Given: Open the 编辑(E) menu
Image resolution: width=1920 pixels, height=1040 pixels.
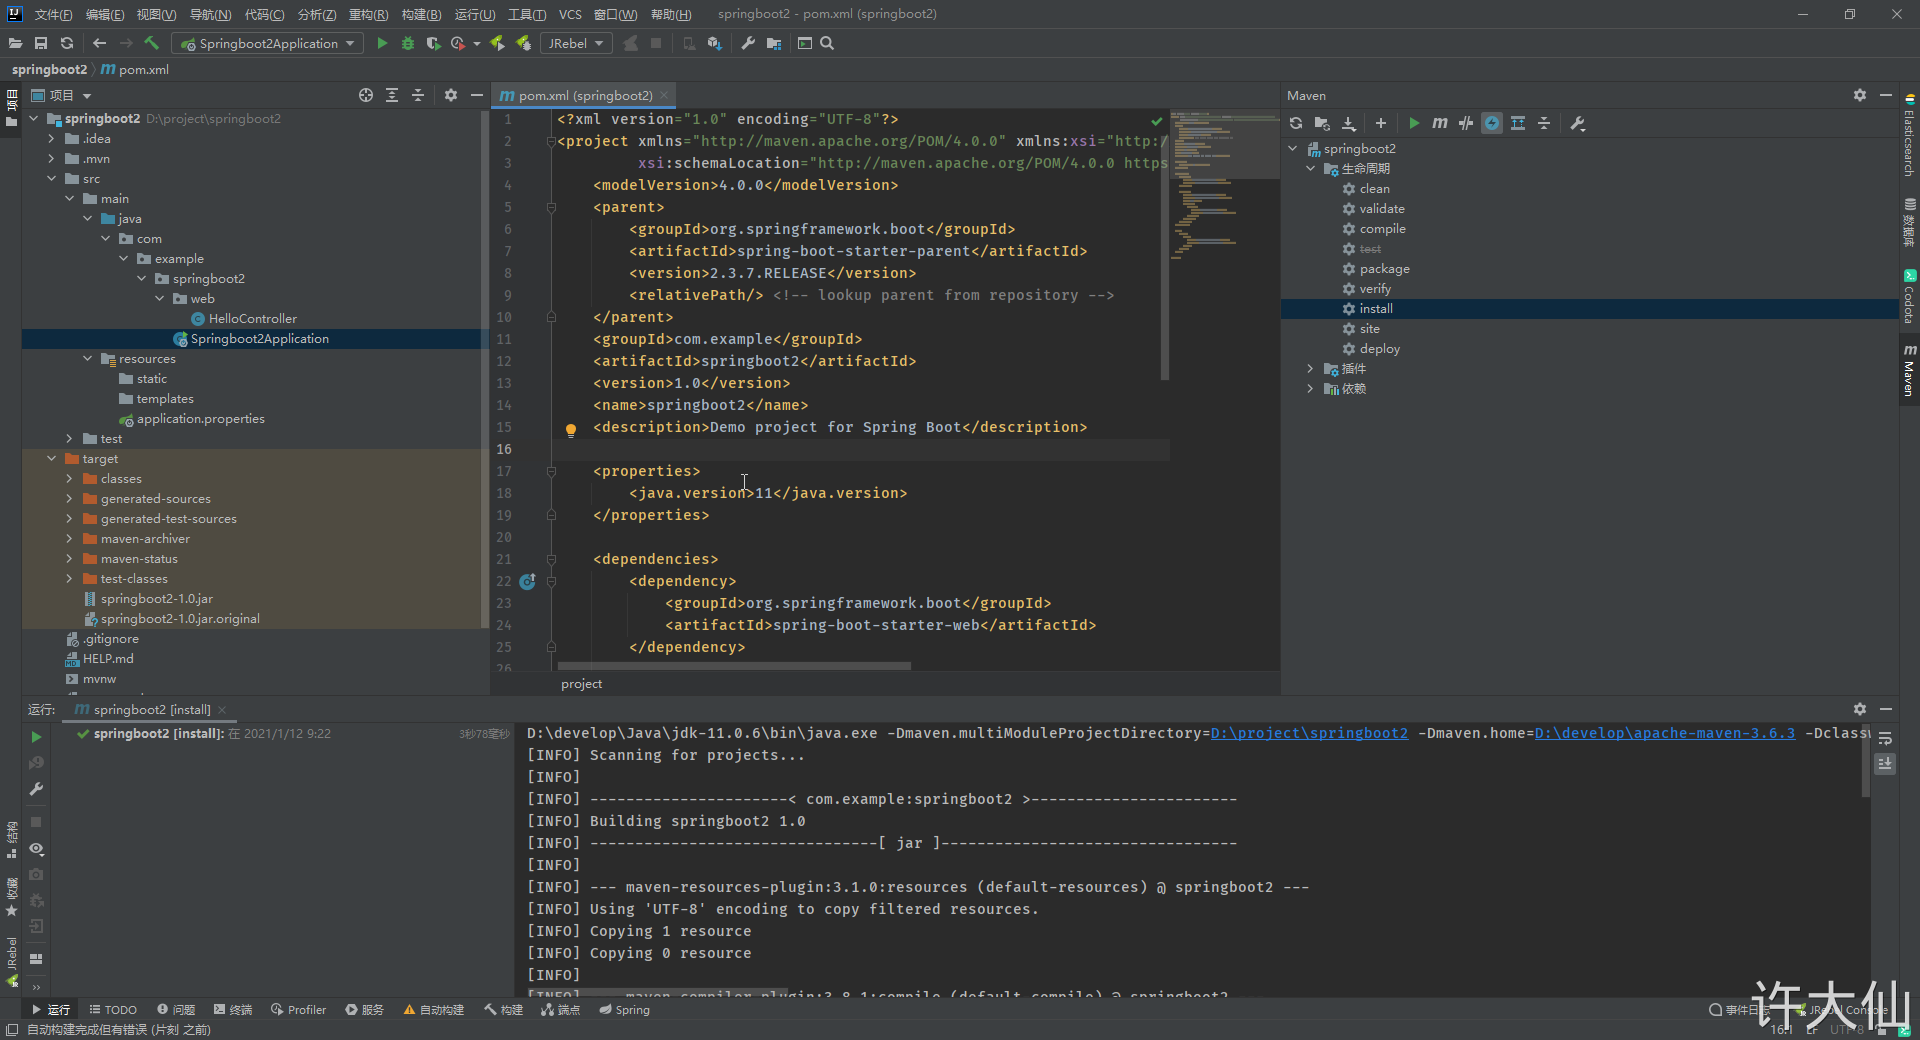Looking at the screenshot, I should [105, 14].
